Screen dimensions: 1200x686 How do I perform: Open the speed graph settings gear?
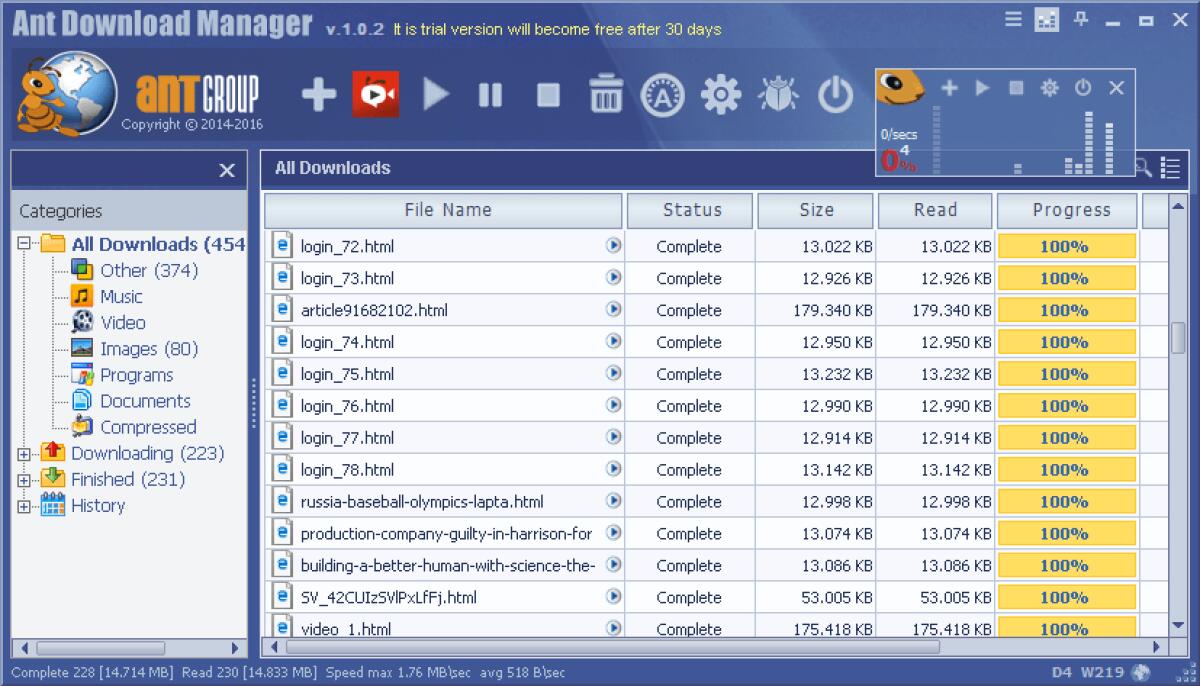(1049, 88)
